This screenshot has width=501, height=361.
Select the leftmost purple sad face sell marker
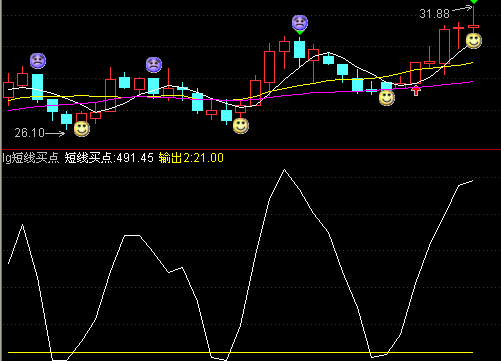[x=38, y=61]
